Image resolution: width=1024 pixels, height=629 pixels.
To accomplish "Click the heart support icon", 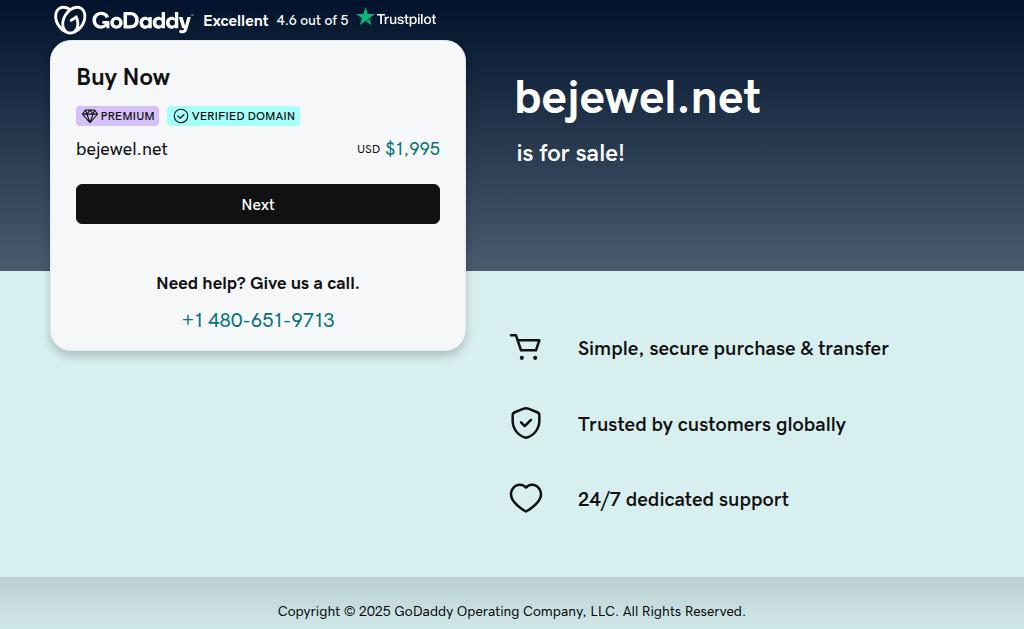I will [525, 498].
